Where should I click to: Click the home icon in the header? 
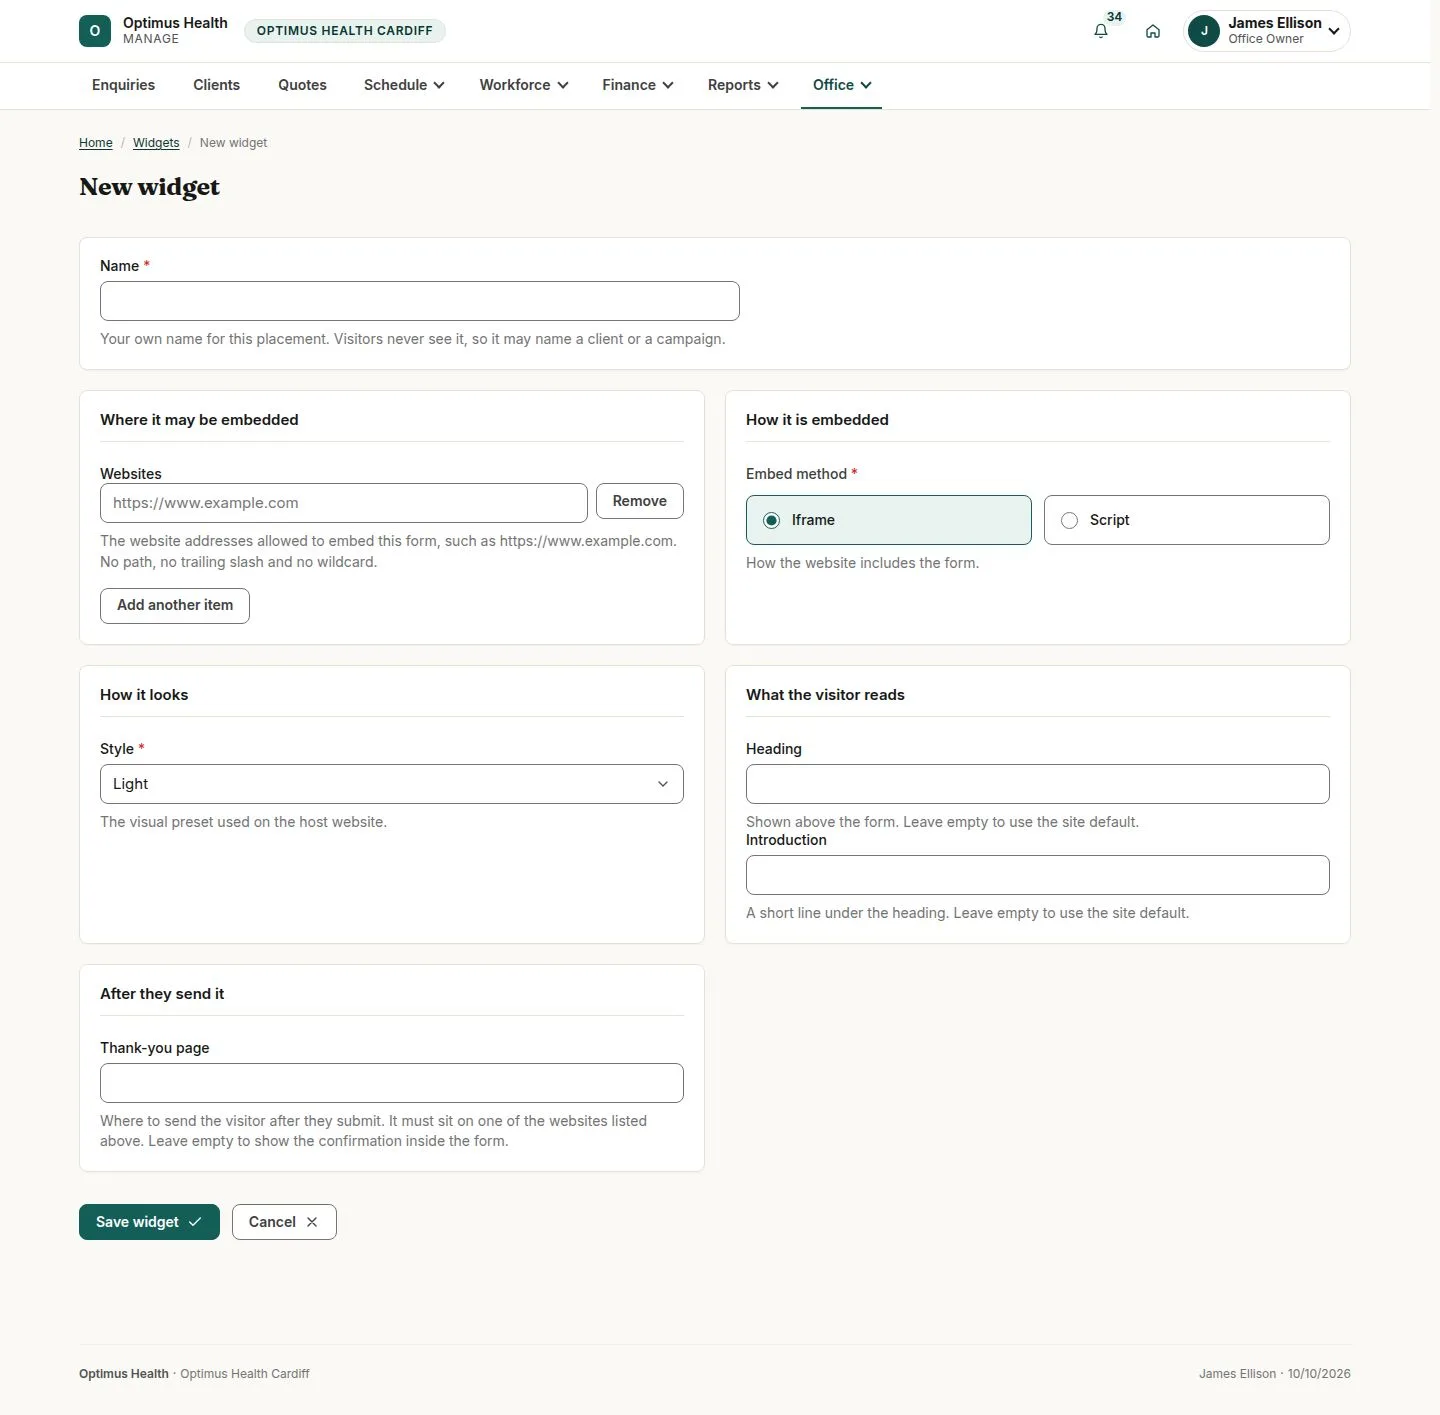pos(1153,31)
